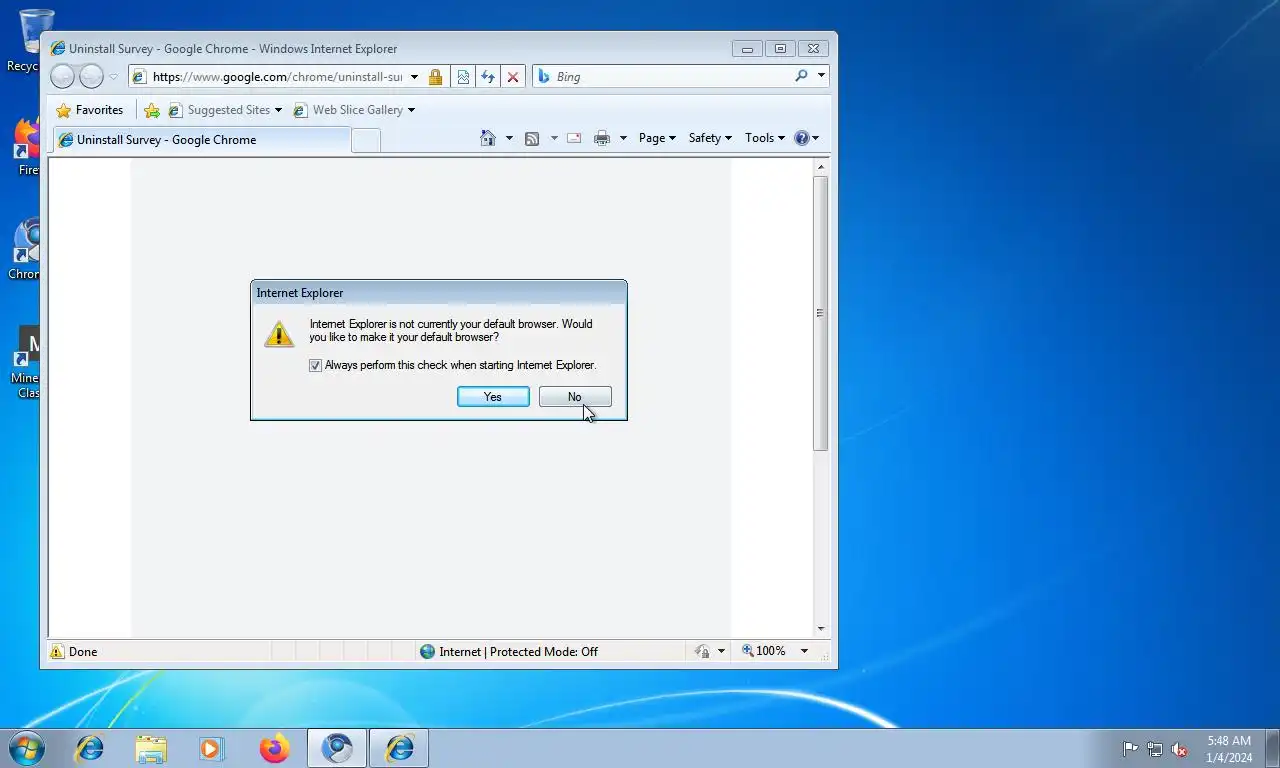
Task: Click the network tray icon
Action: 1155,749
